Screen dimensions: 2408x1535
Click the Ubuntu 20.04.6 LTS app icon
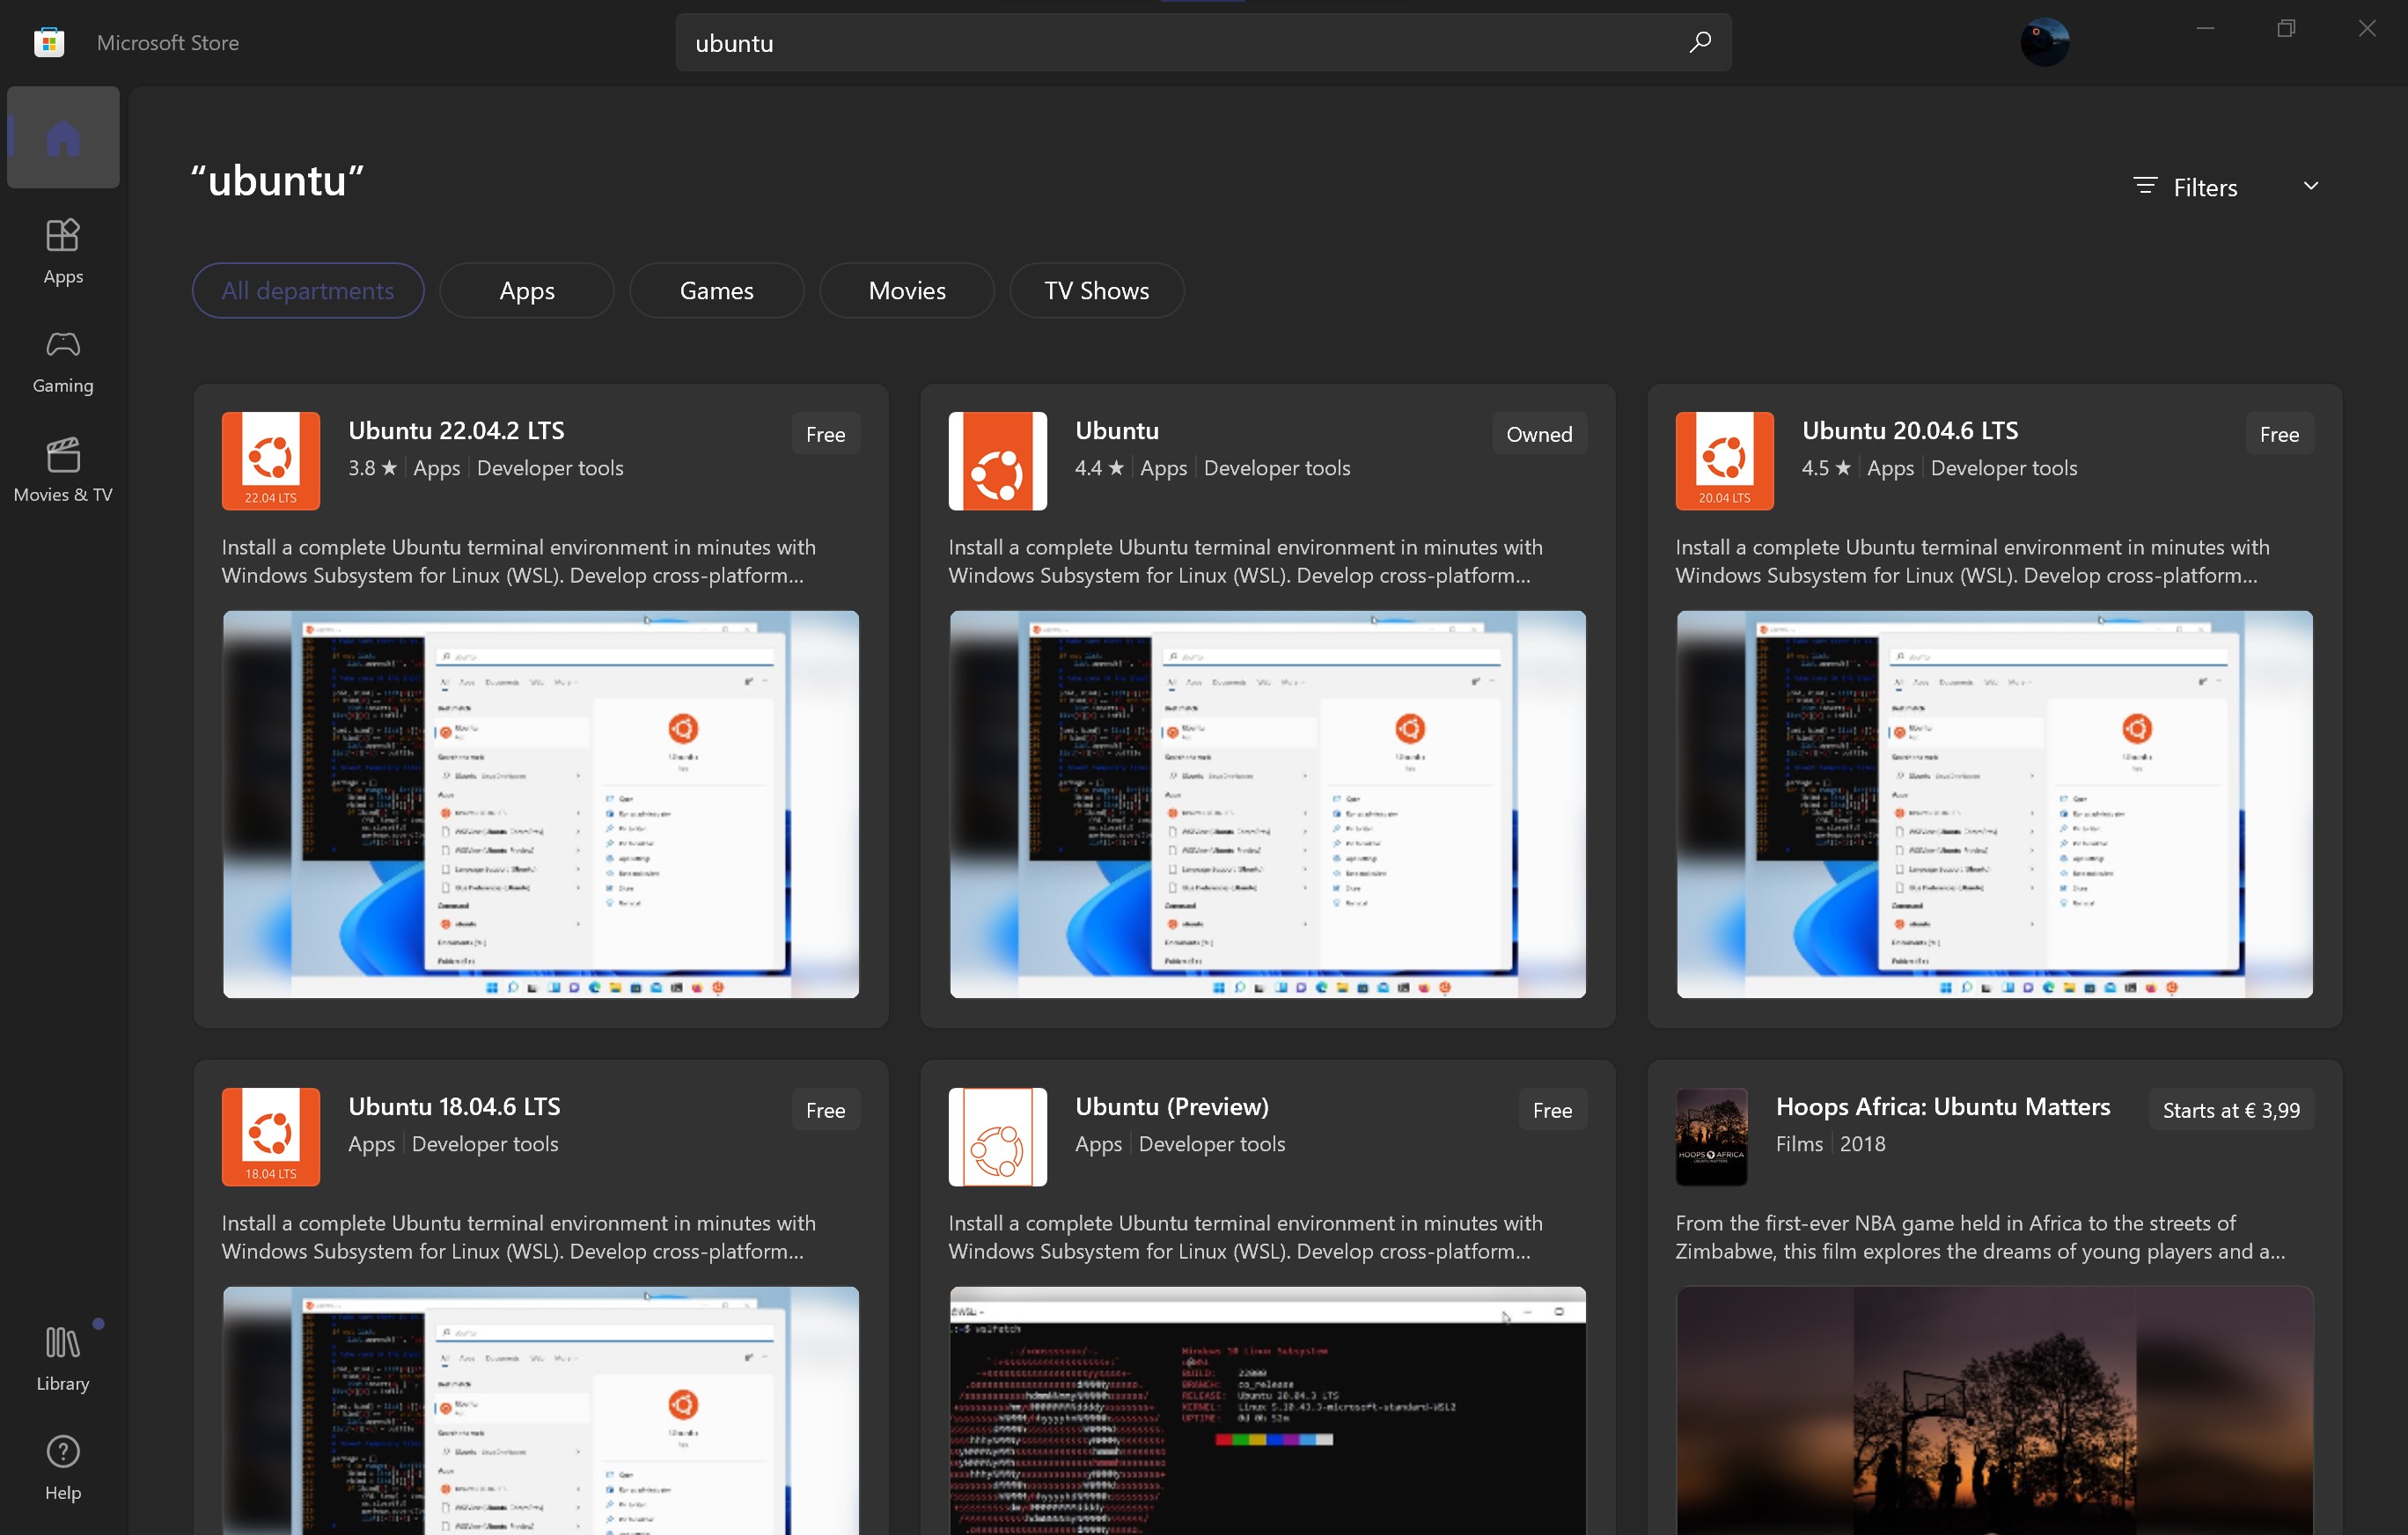tap(1725, 461)
